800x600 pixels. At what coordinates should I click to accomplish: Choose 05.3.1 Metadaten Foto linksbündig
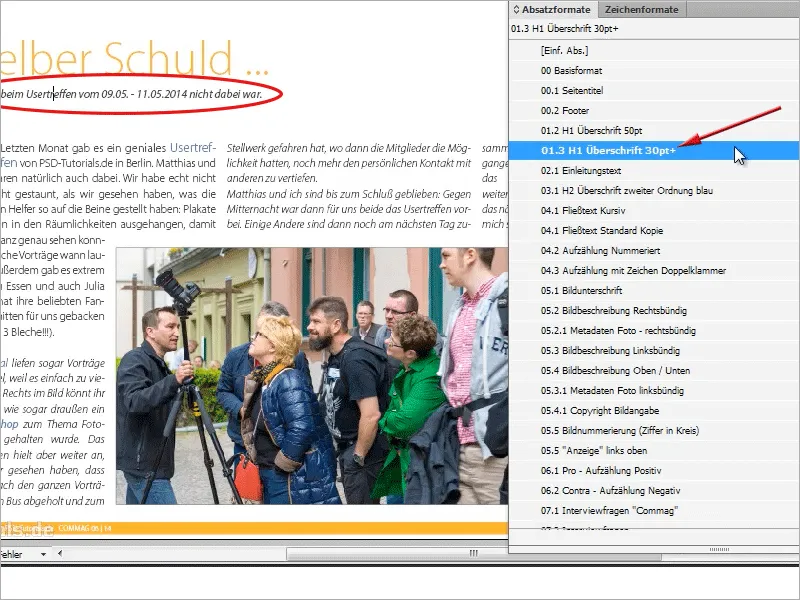click(x=654, y=390)
